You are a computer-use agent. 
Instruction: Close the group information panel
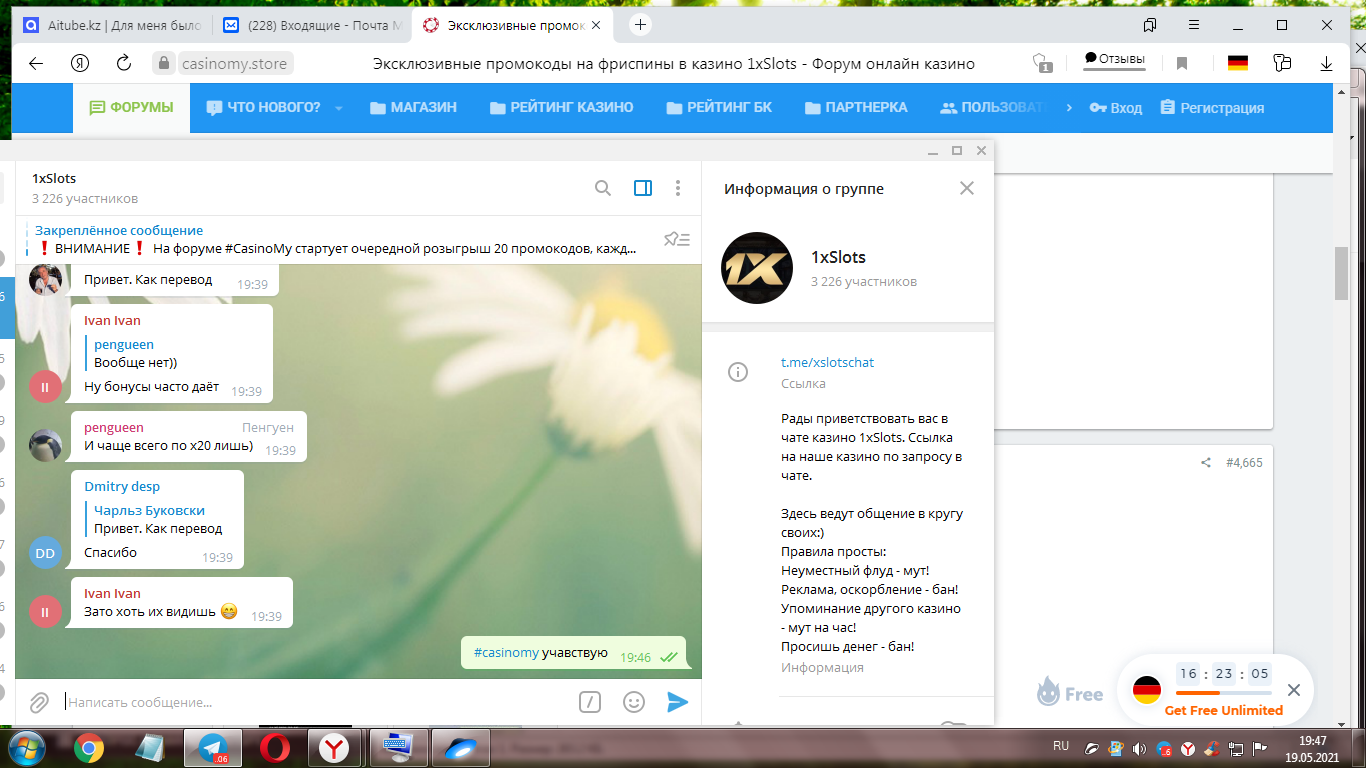point(967,188)
